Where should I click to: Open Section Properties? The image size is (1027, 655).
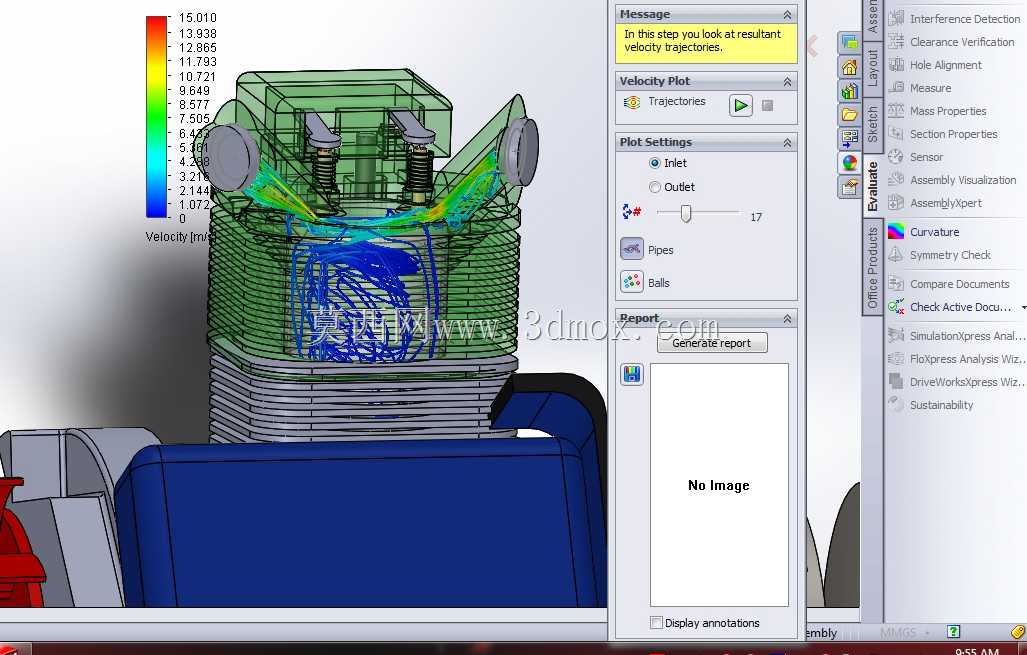coord(943,134)
